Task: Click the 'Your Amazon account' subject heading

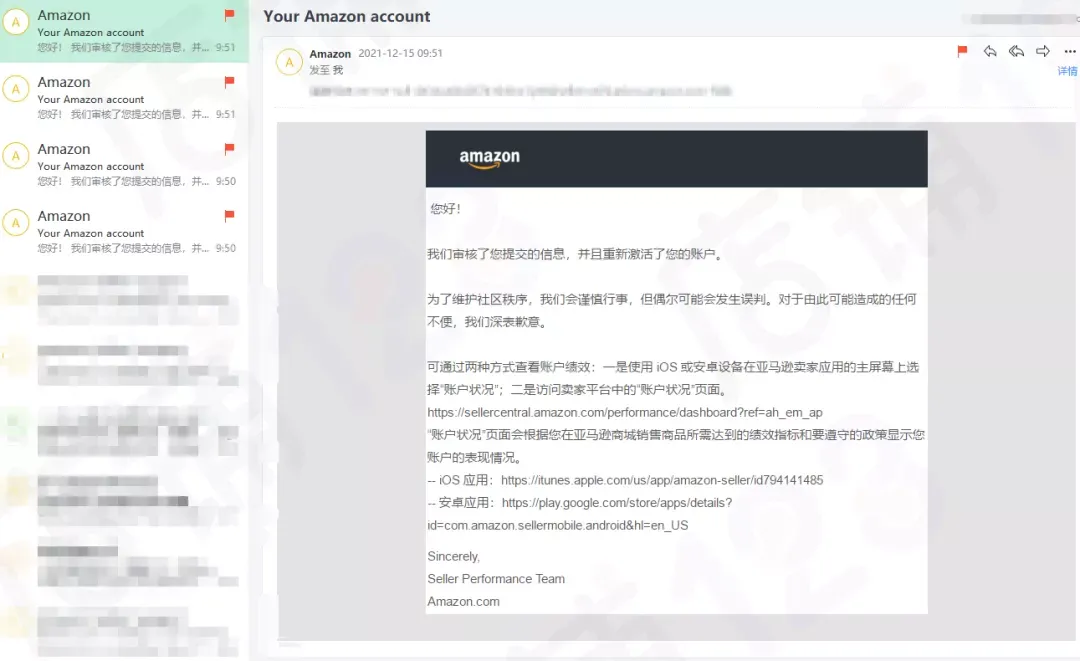Action: (x=346, y=17)
